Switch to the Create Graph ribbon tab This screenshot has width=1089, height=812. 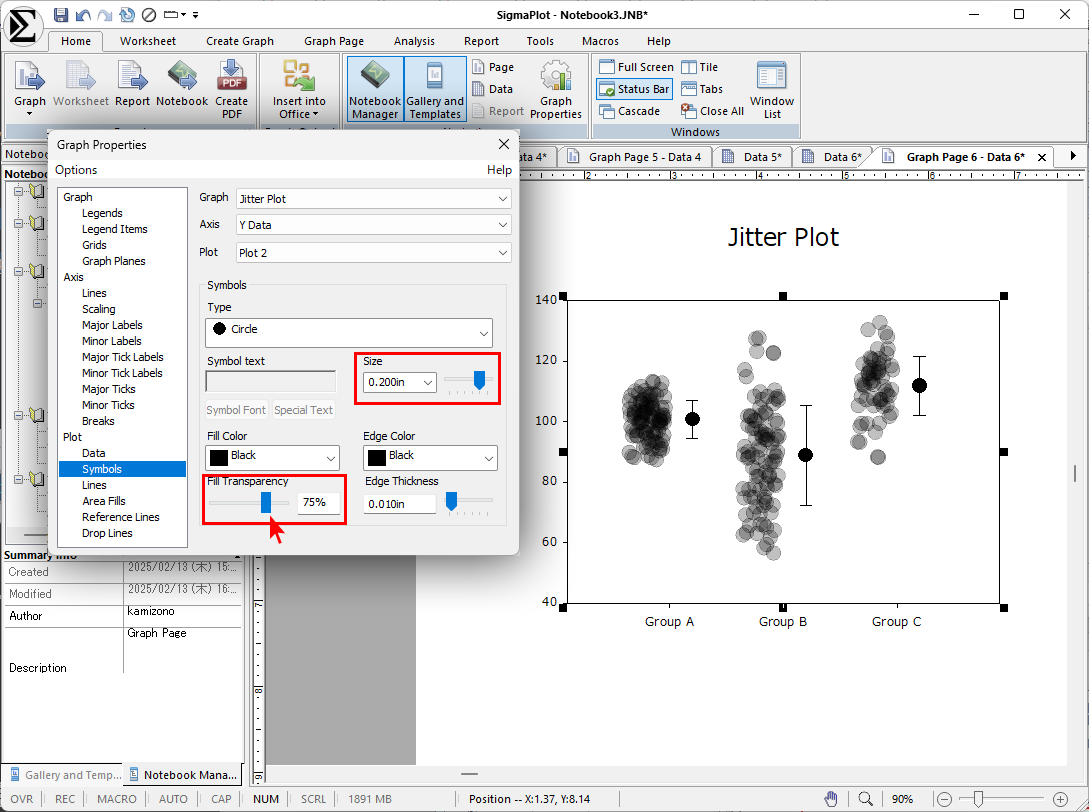point(240,41)
